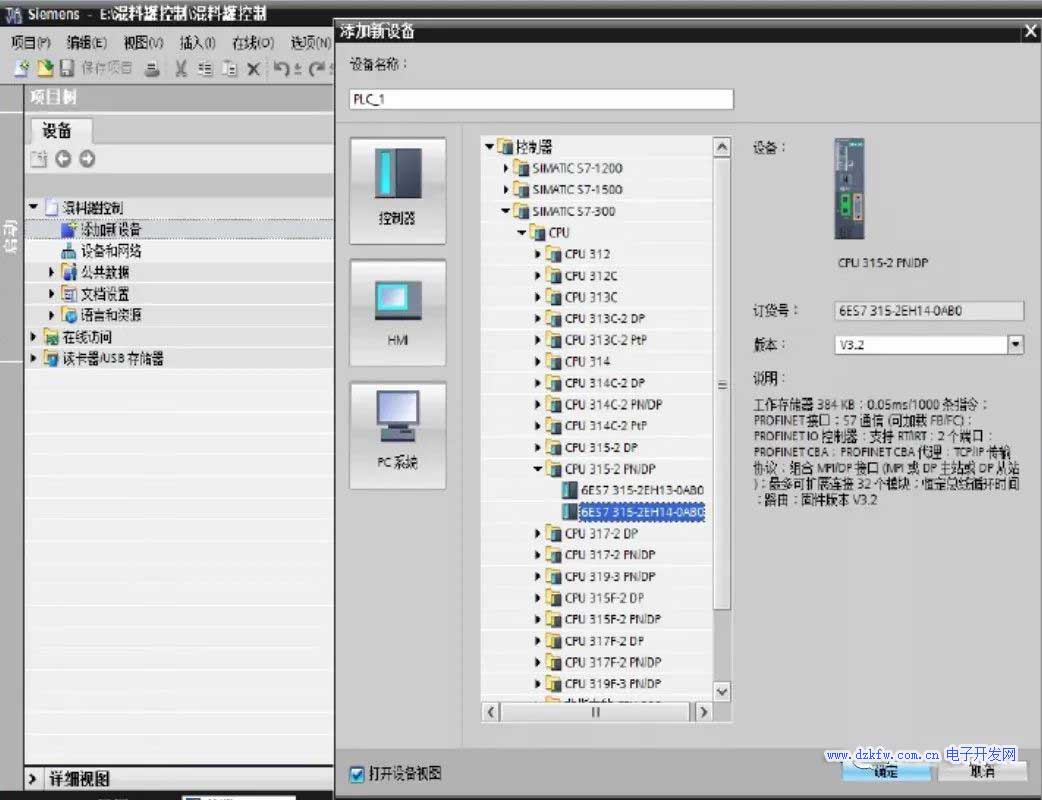
Task: Click the forward arrow in project tree
Action: 87,159
